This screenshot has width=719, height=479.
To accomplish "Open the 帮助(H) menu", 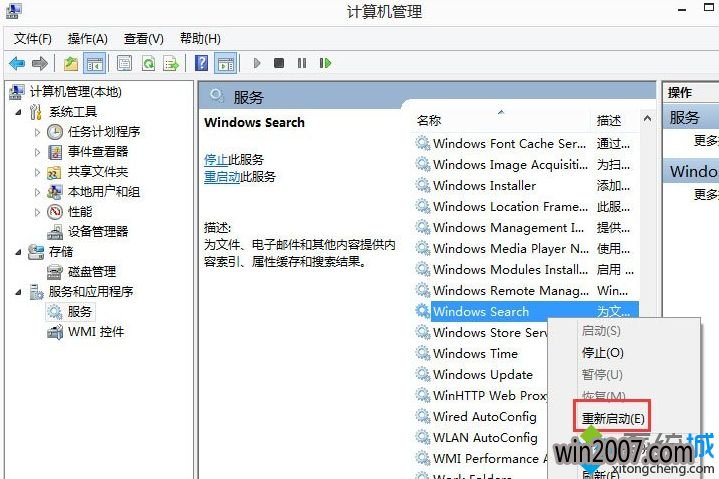I will [200, 39].
